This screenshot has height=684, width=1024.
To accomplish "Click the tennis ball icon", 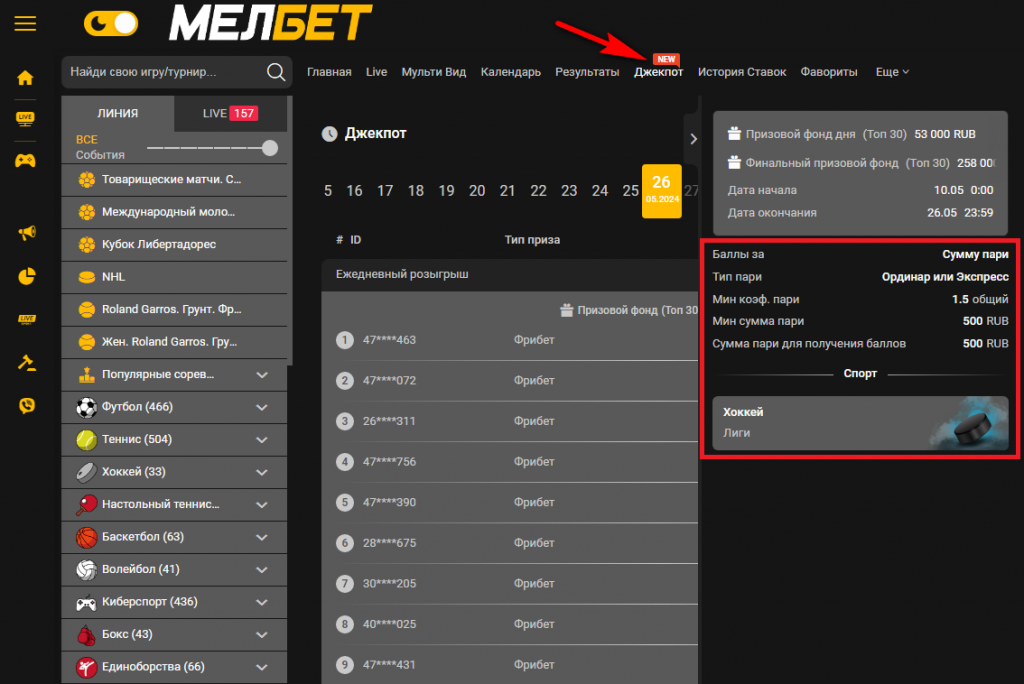I will tap(86, 440).
